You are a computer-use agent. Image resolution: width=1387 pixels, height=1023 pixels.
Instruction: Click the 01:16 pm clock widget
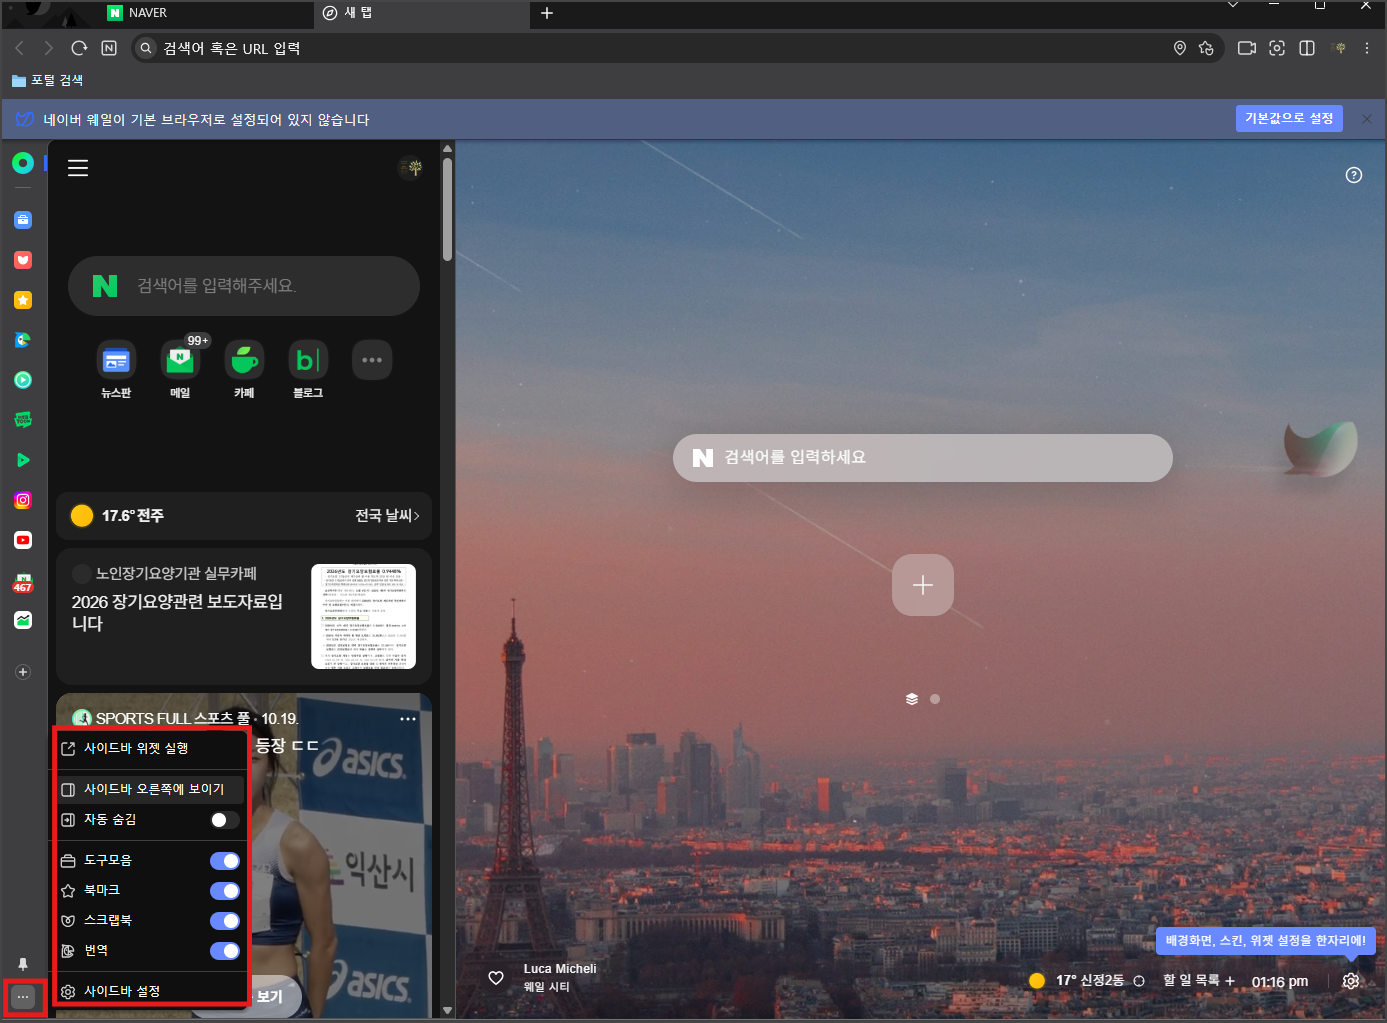click(x=1280, y=982)
